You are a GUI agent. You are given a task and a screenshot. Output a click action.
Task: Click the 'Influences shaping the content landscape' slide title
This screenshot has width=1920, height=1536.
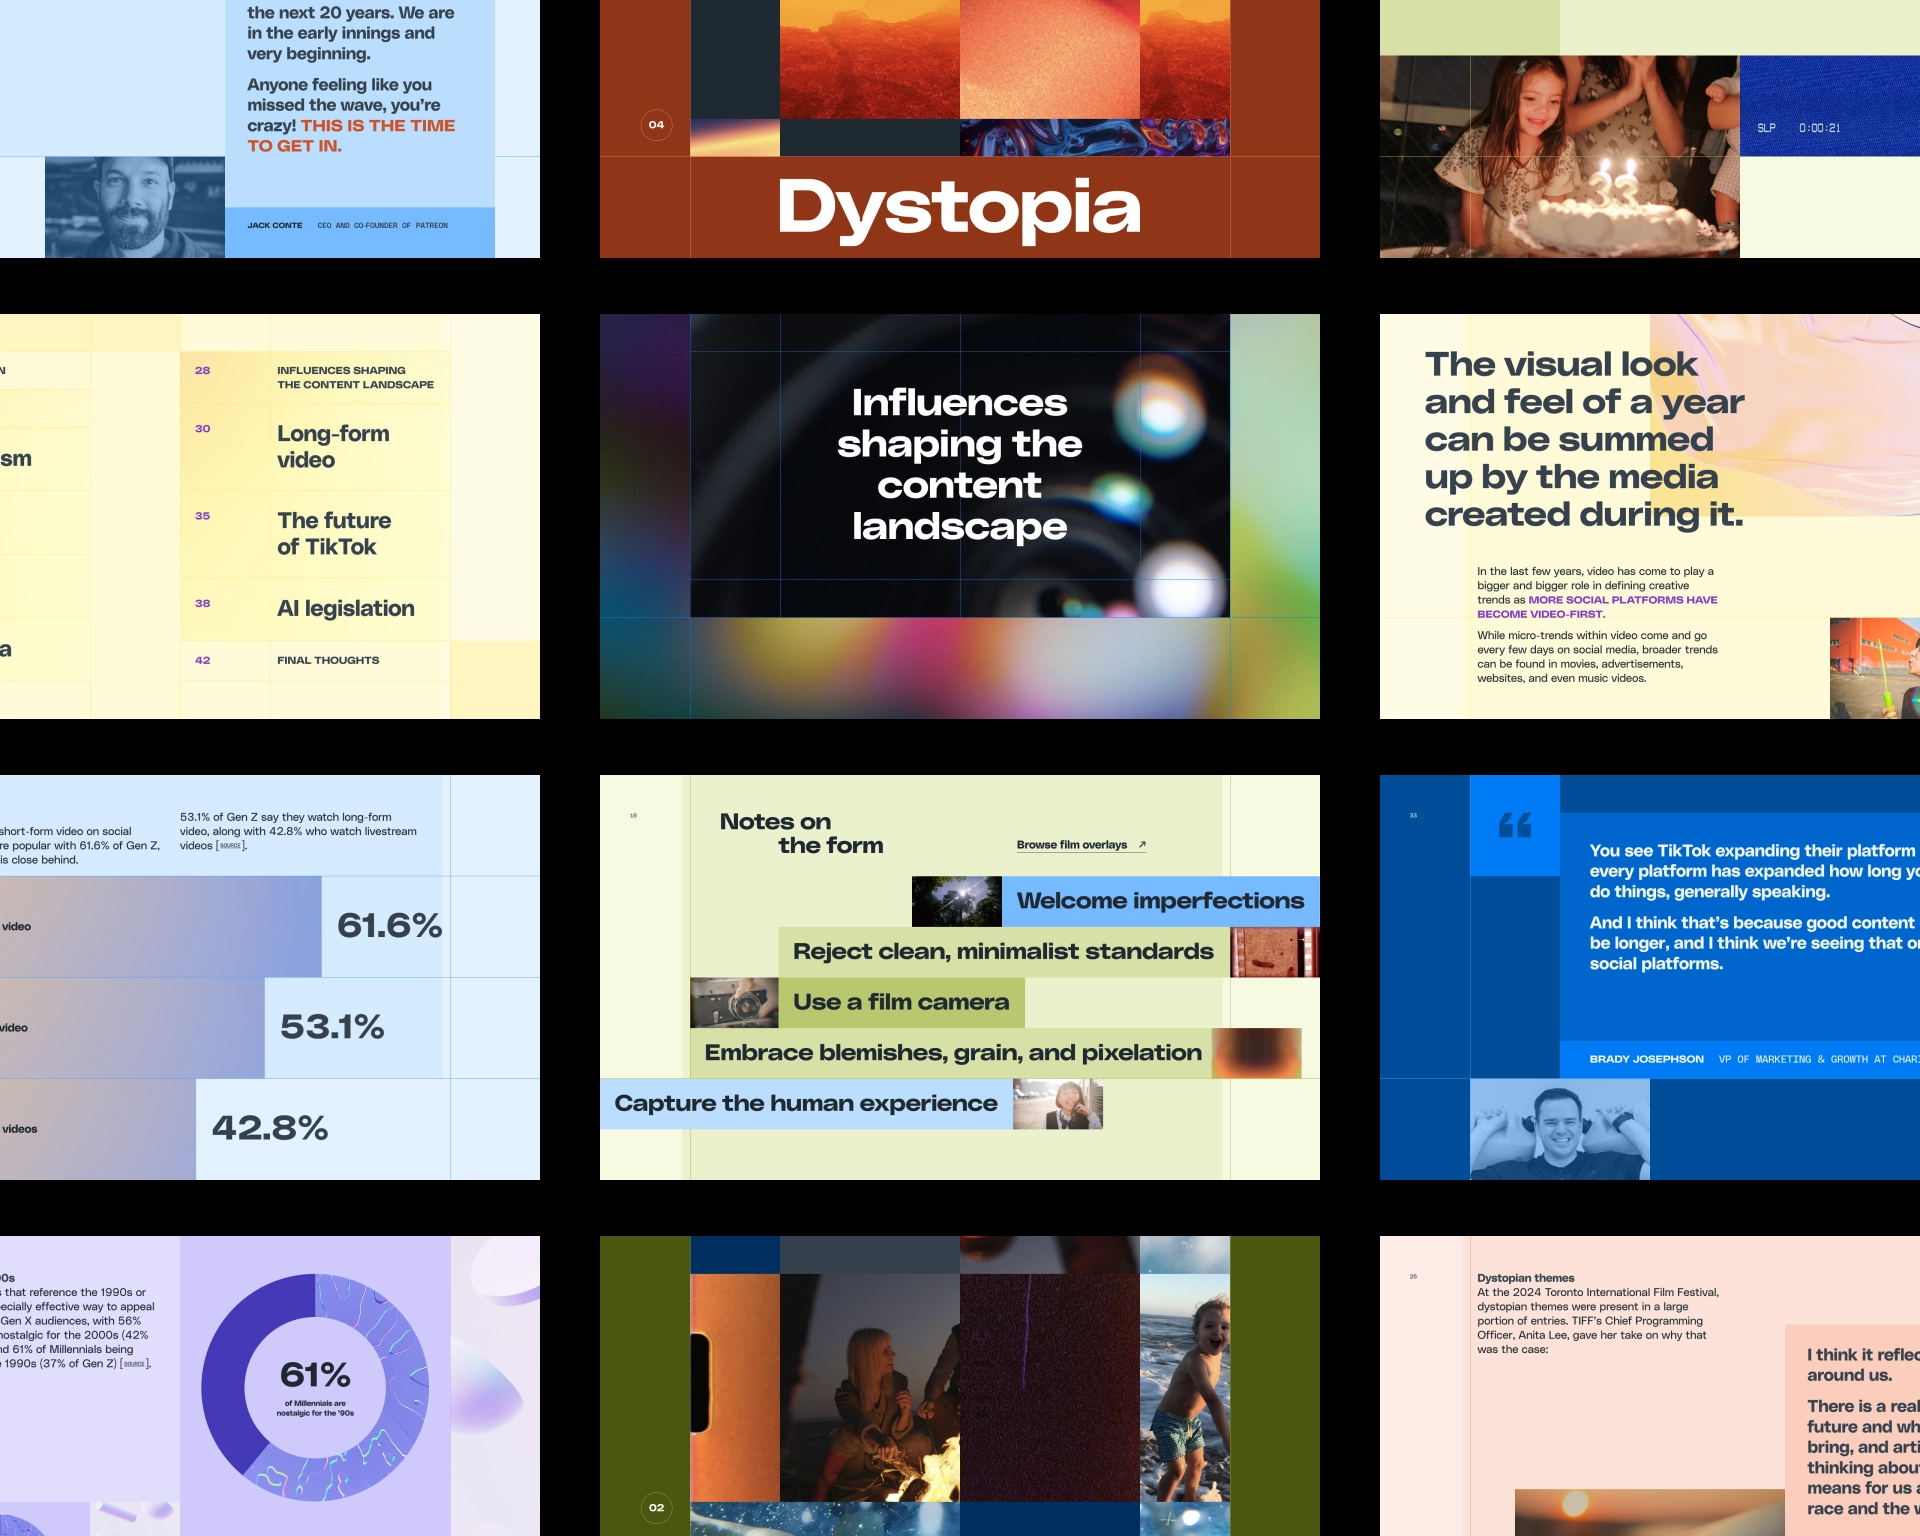[x=960, y=465]
